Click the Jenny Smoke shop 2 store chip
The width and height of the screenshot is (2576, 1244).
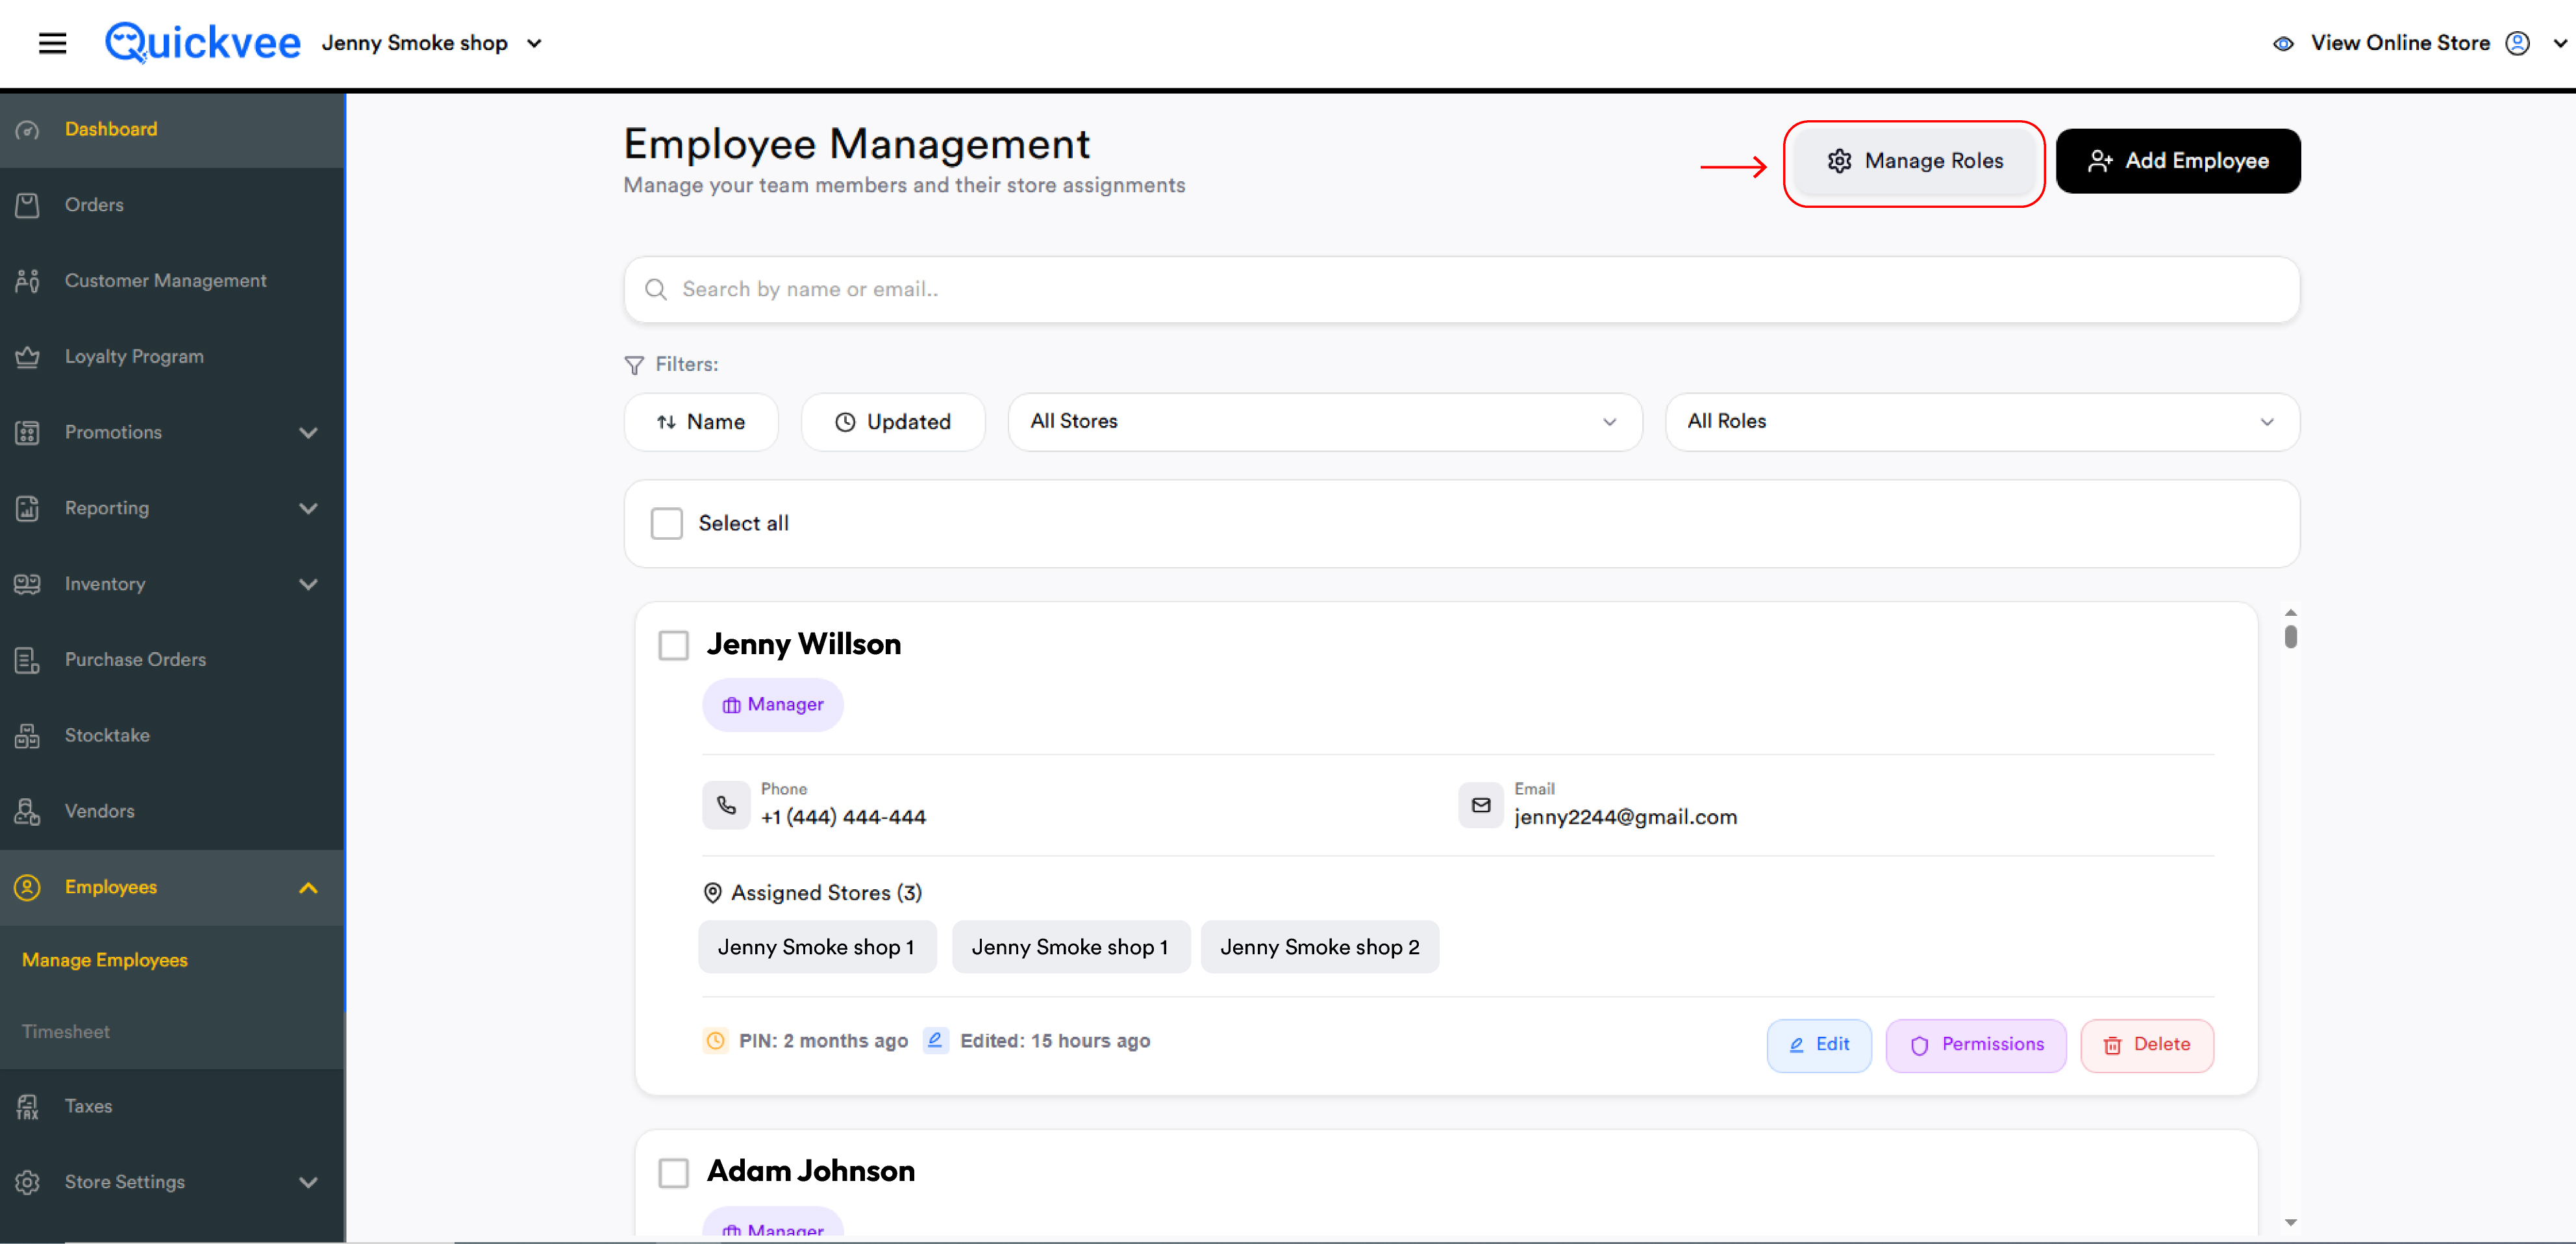pyautogui.click(x=1320, y=947)
